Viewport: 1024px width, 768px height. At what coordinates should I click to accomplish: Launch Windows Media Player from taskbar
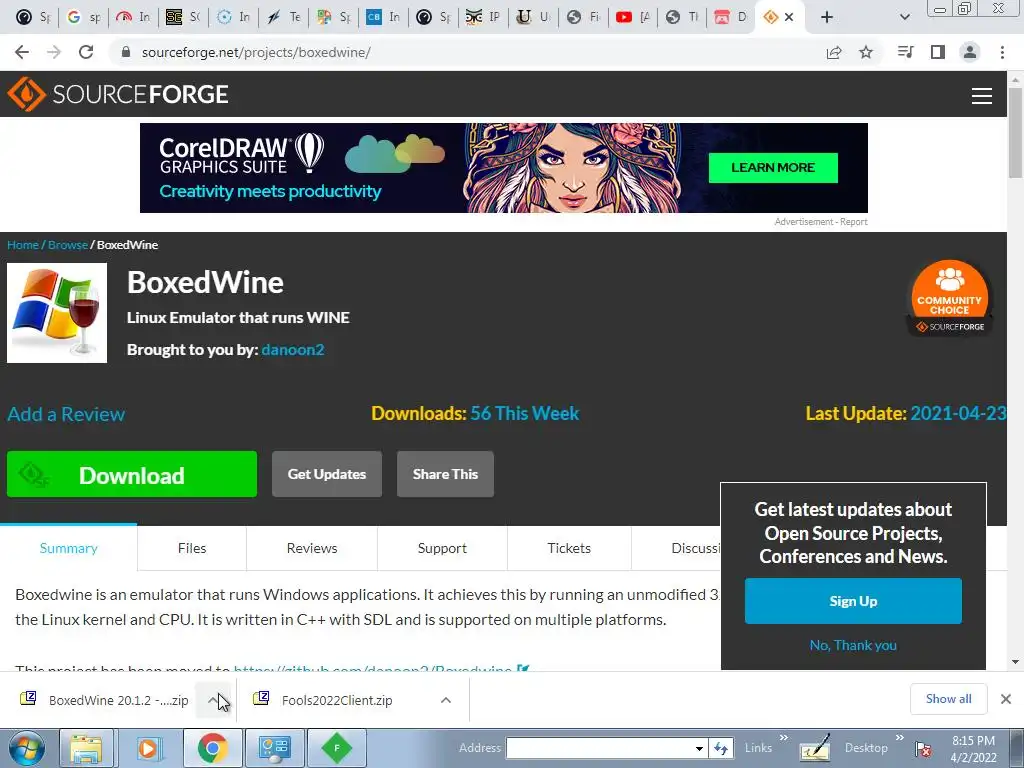149,748
